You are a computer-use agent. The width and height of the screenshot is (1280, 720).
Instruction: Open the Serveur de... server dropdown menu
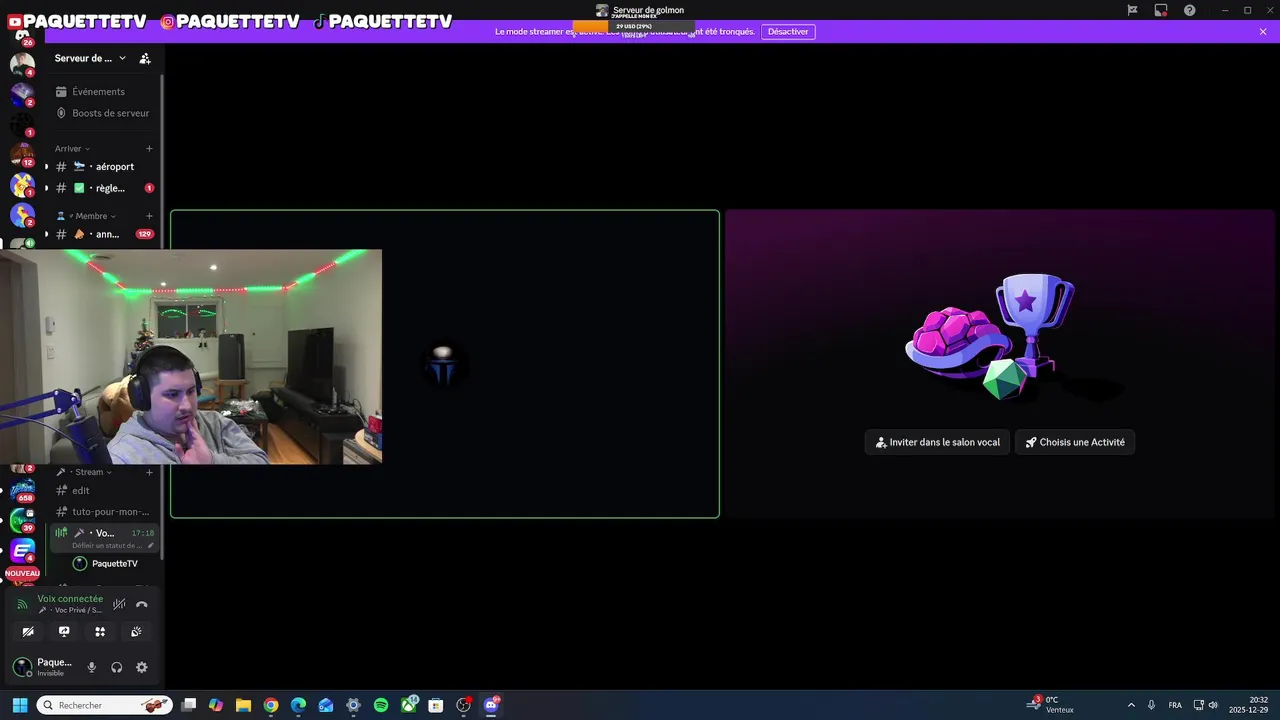[x=90, y=58]
